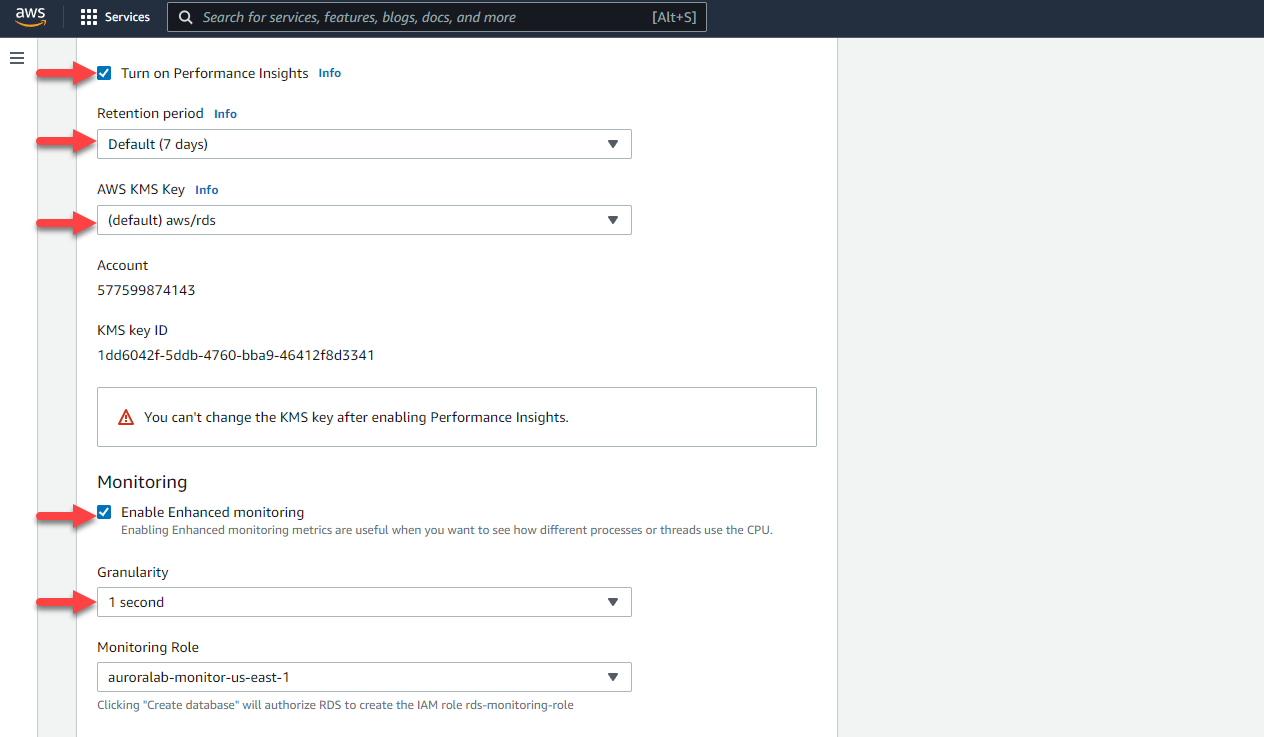Open the auroralab-monitor-us-east-1 role dropdown
The height and width of the screenshot is (737, 1264).
click(364, 677)
